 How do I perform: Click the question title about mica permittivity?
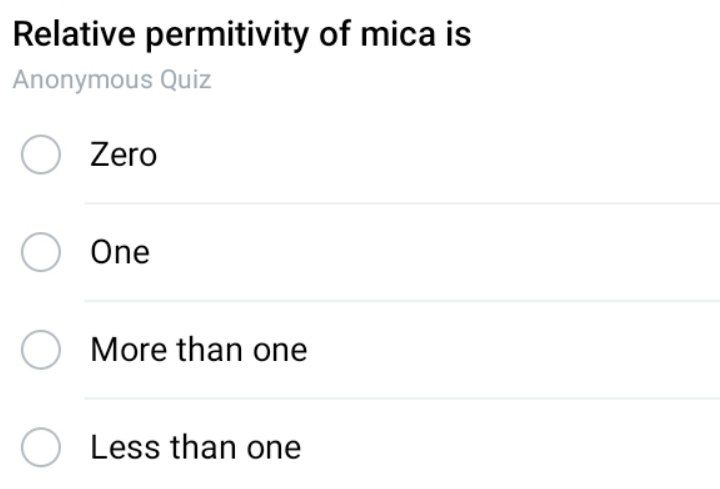pyautogui.click(x=242, y=35)
